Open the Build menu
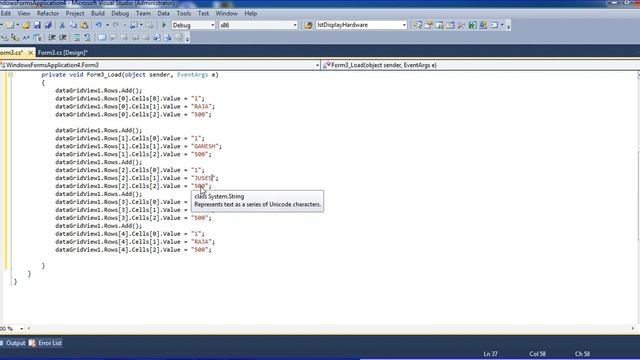Screen dimensions: 640x360 98,13
